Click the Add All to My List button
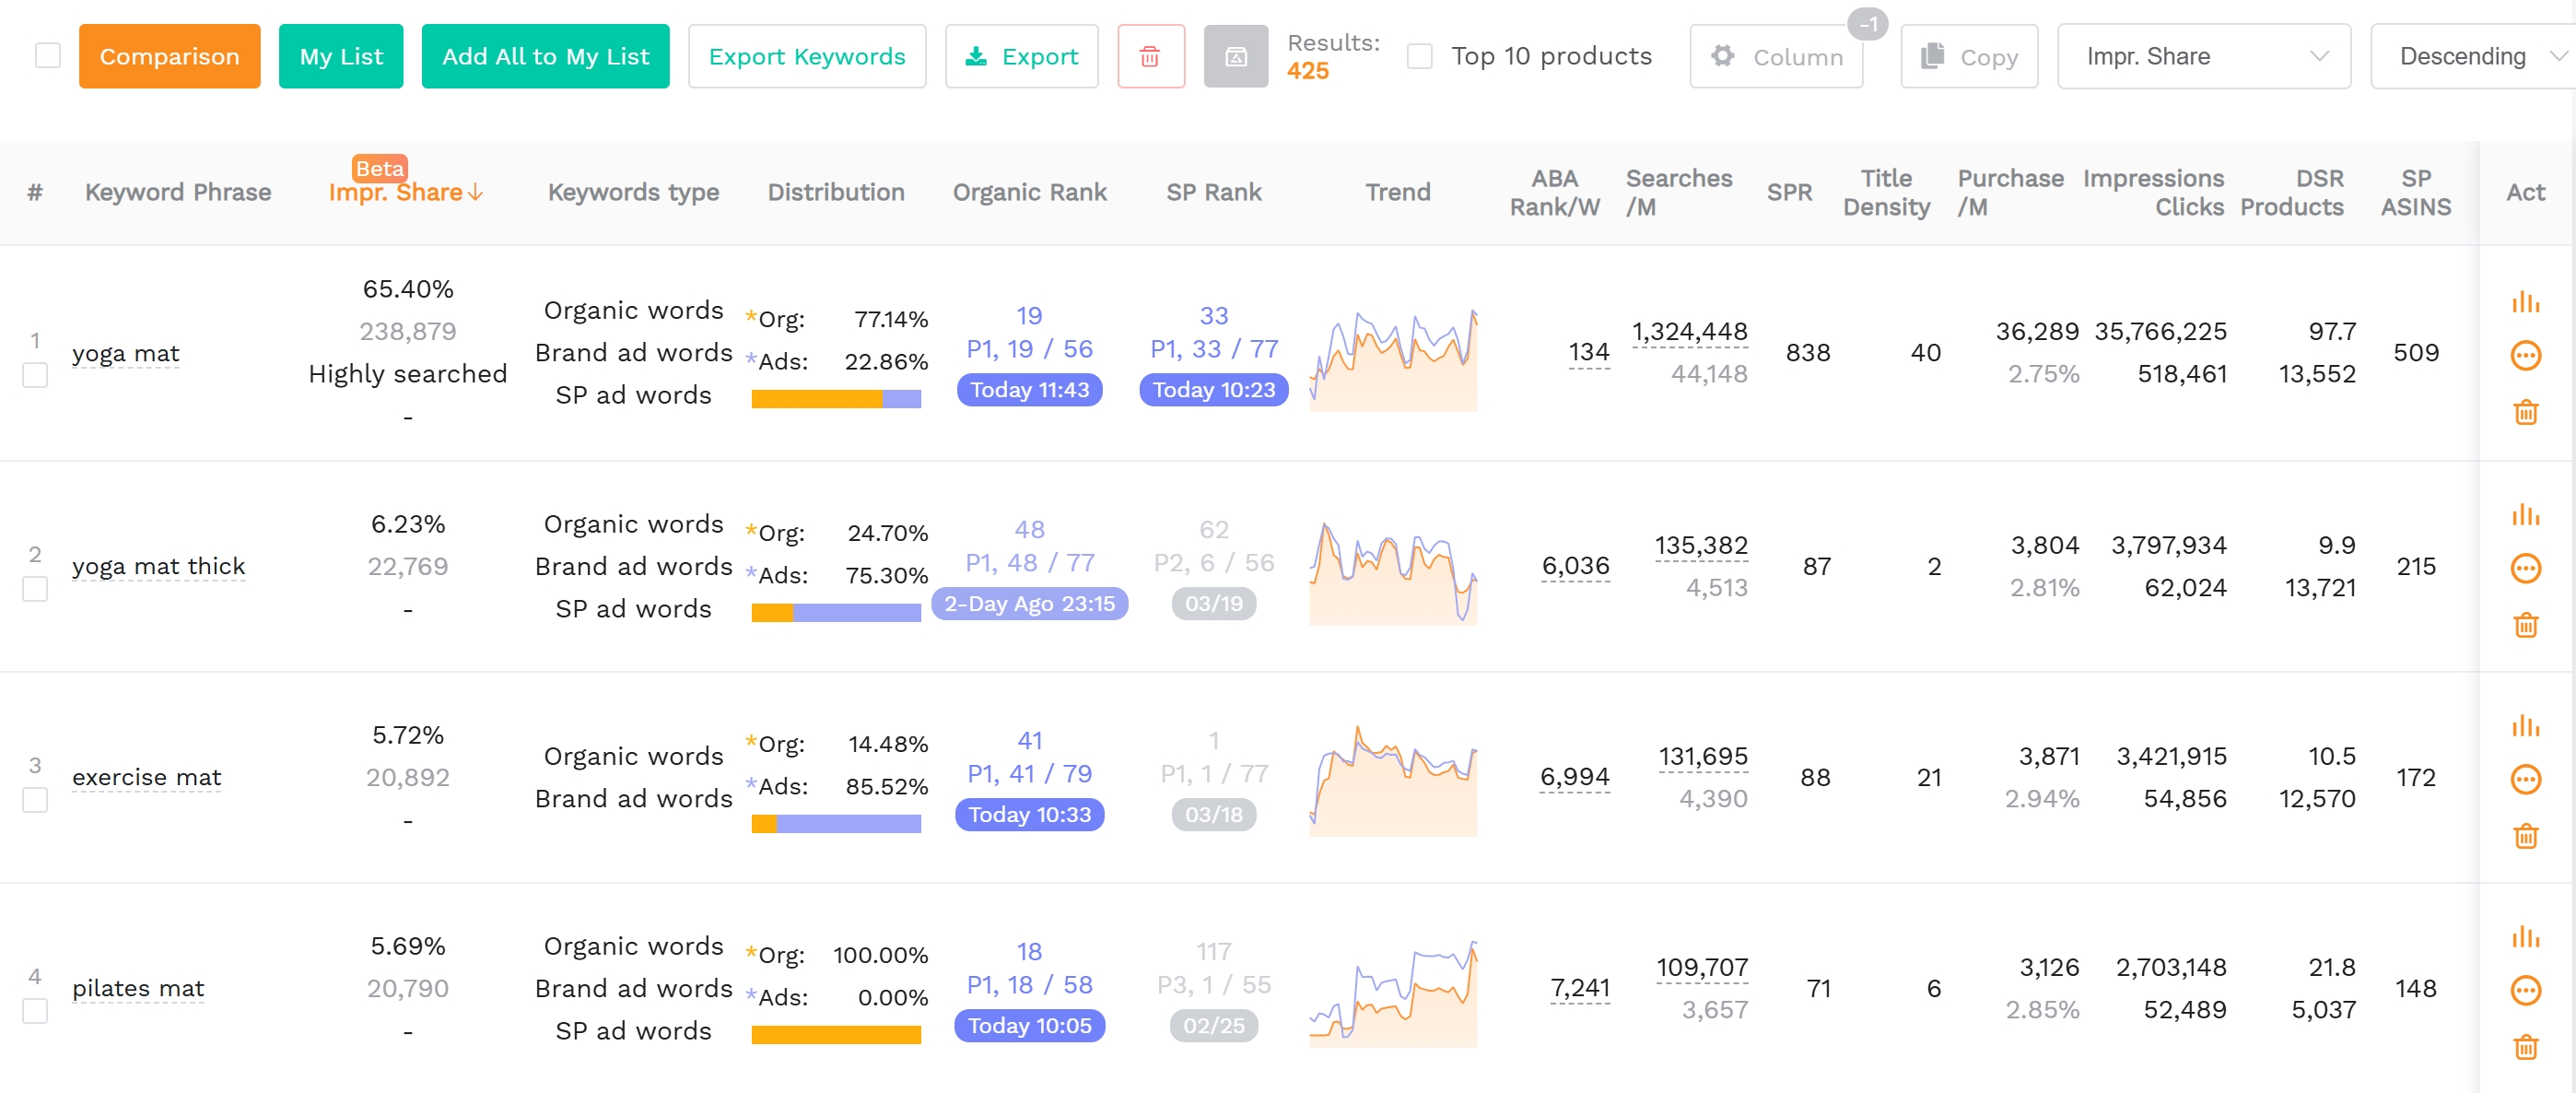The image size is (2576, 1093). (545, 56)
